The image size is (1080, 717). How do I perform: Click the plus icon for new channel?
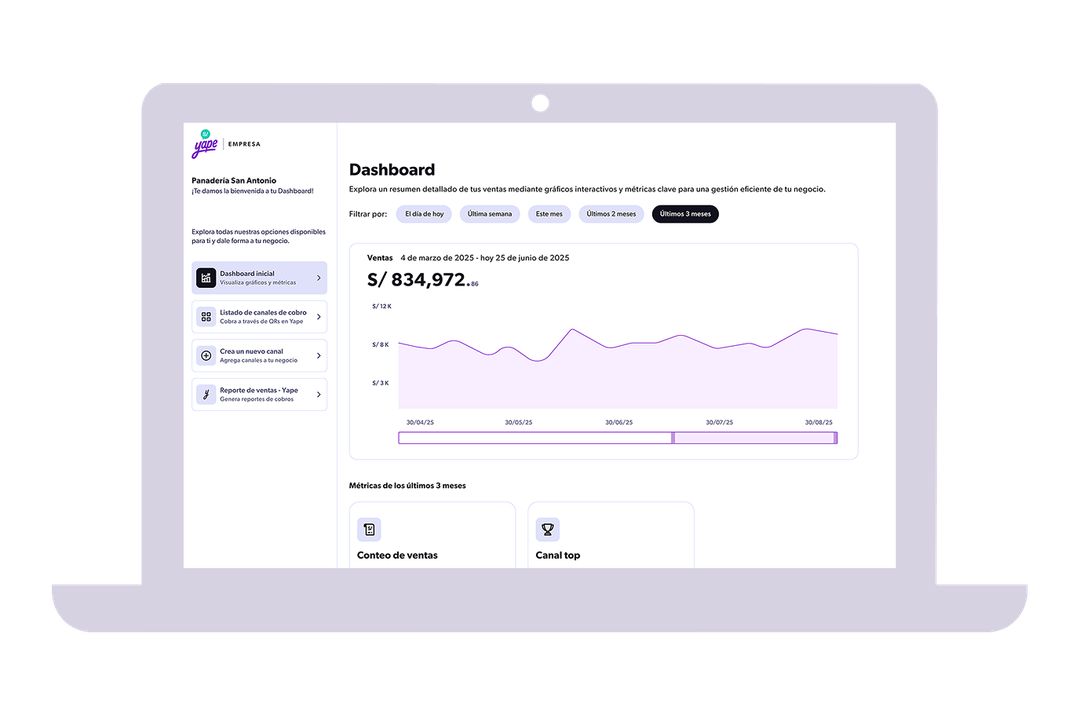pyautogui.click(x=206, y=355)
